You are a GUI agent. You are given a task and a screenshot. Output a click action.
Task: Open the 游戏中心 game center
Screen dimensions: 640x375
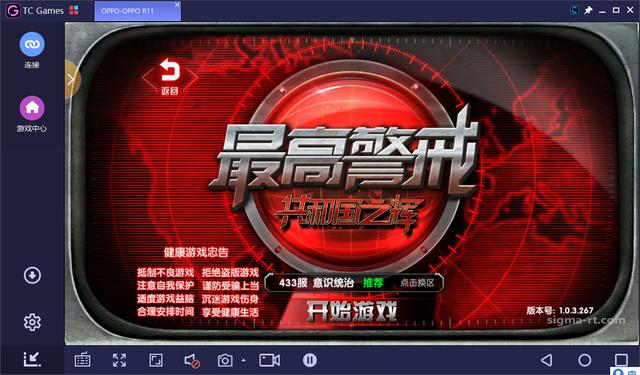[x=32, y=109]
